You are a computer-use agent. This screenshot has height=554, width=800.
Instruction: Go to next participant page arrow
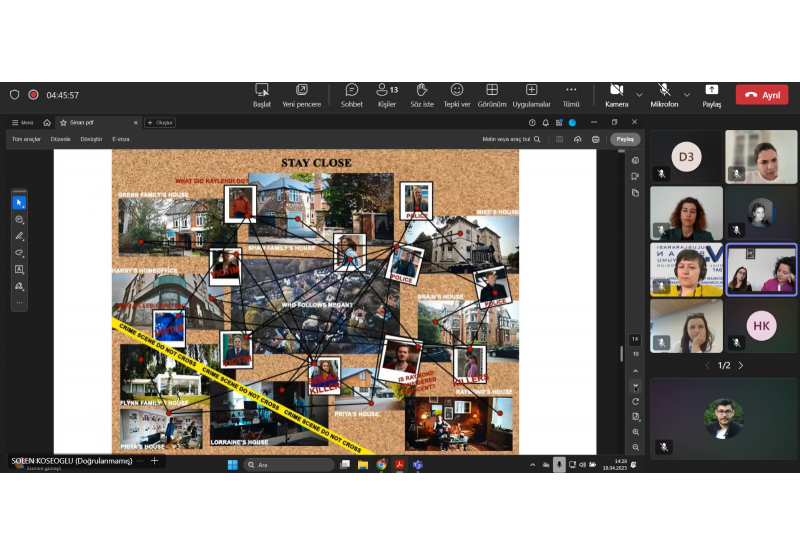point(741,365)
